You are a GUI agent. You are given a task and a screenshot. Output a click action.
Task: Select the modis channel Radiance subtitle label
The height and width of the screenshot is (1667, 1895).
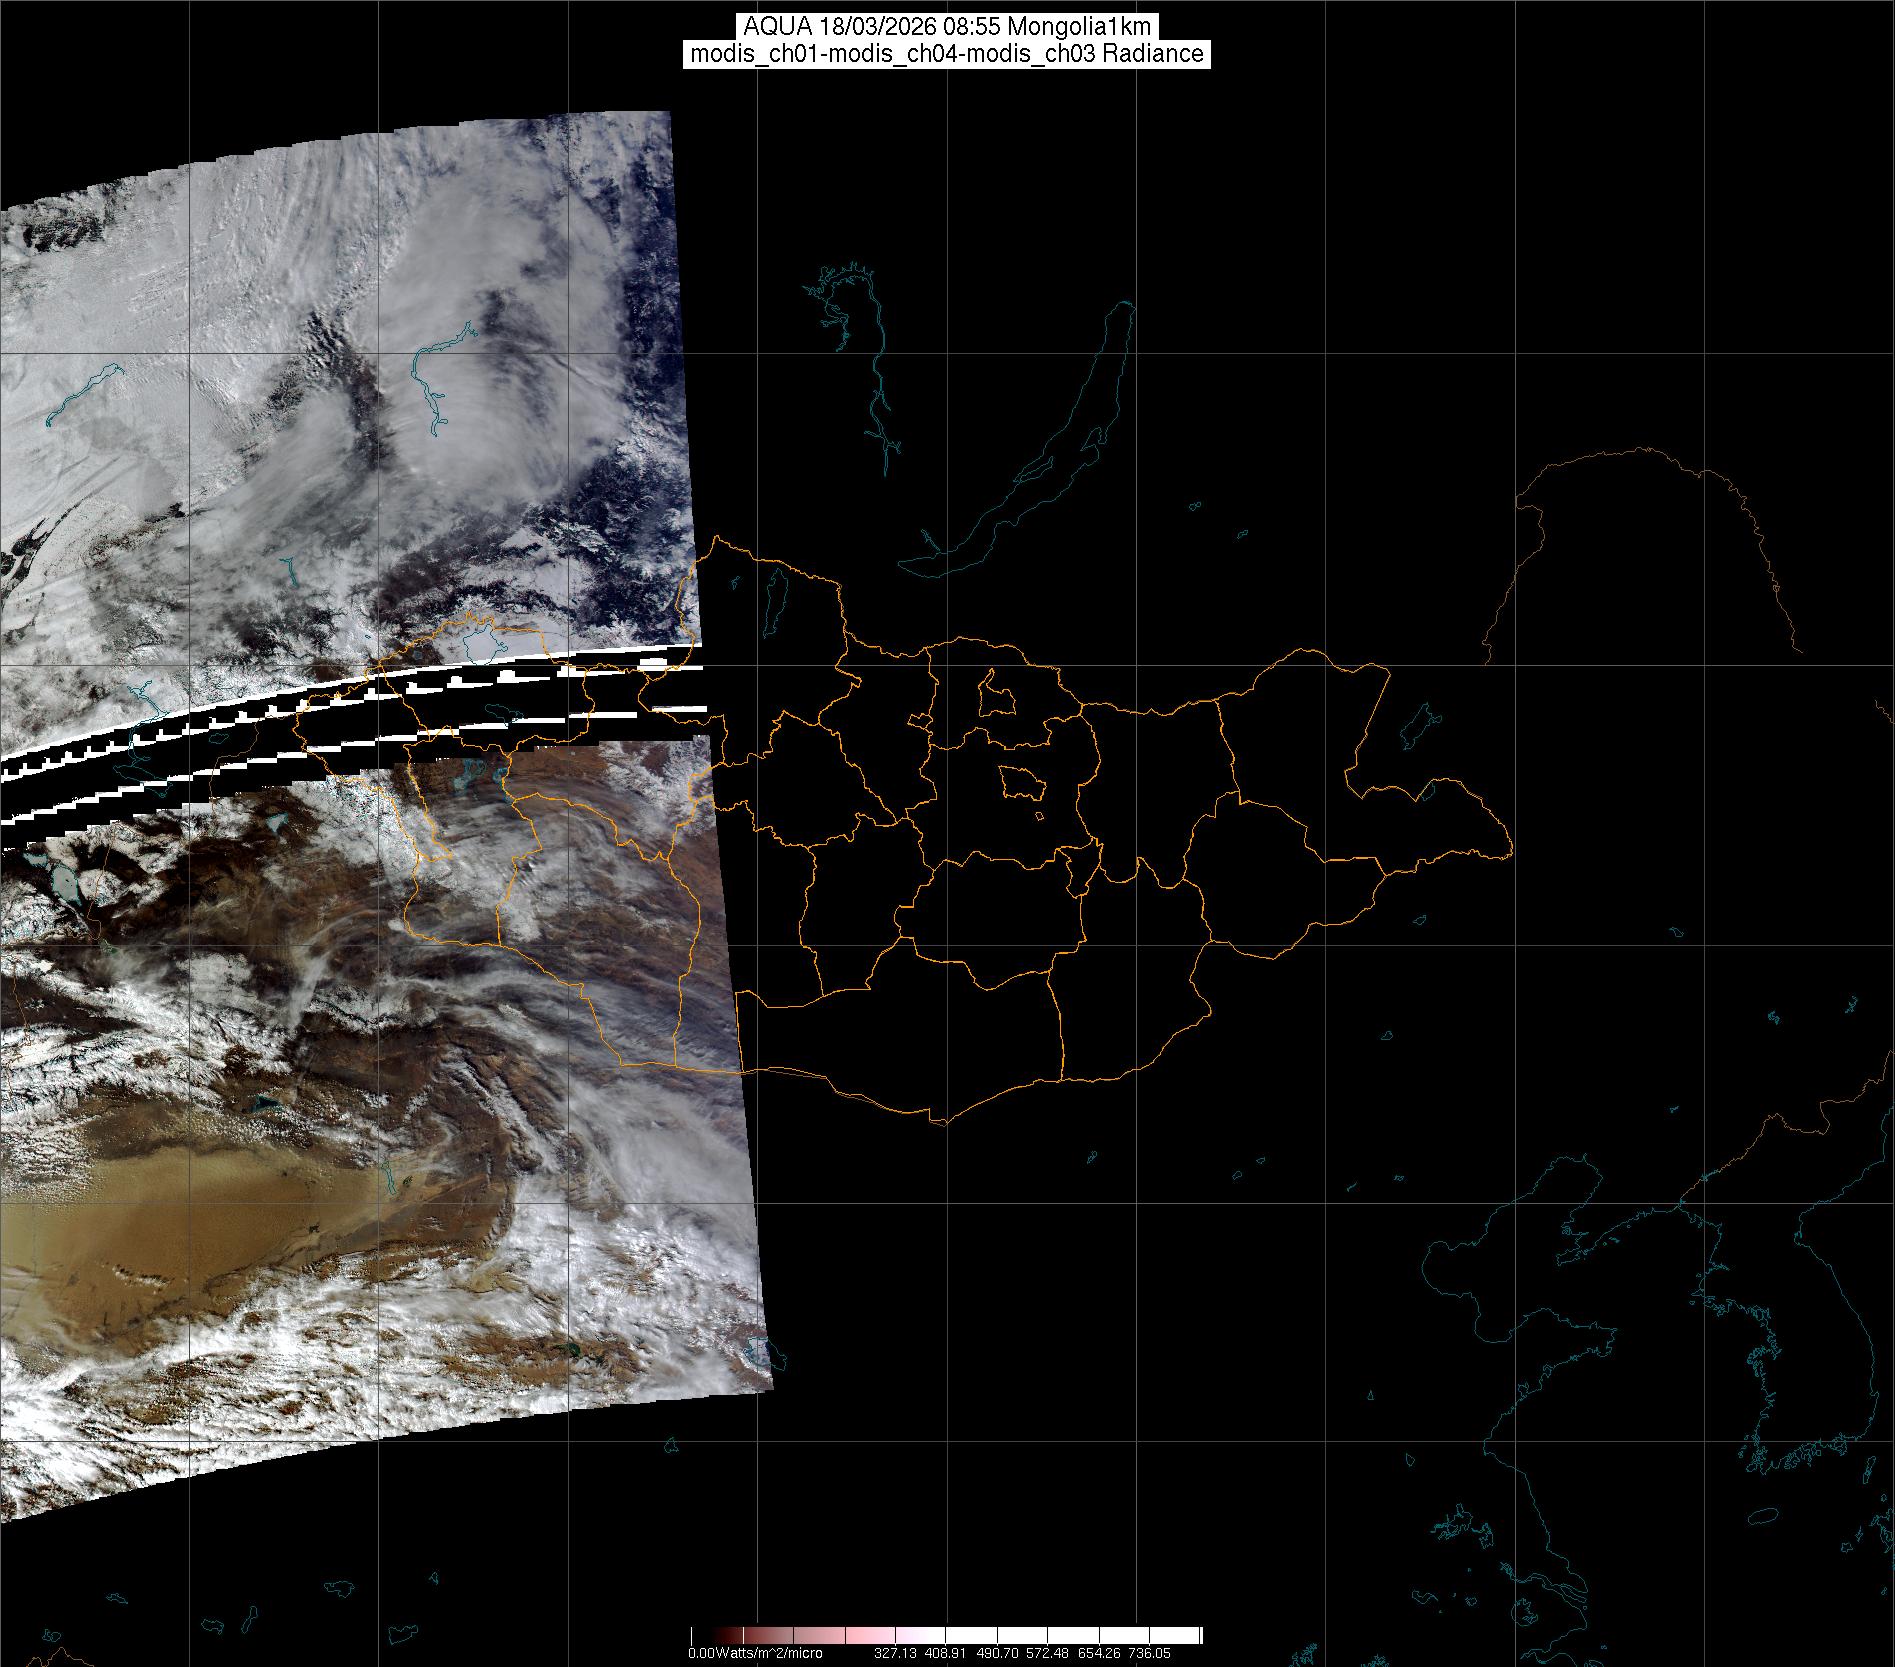[946, 54]
